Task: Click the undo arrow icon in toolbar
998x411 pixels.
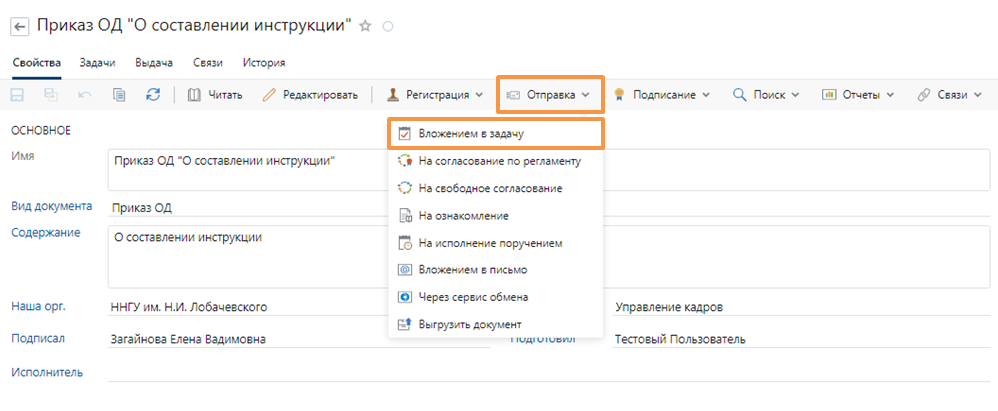Action: pyautogui.click(x=85, y=95)
